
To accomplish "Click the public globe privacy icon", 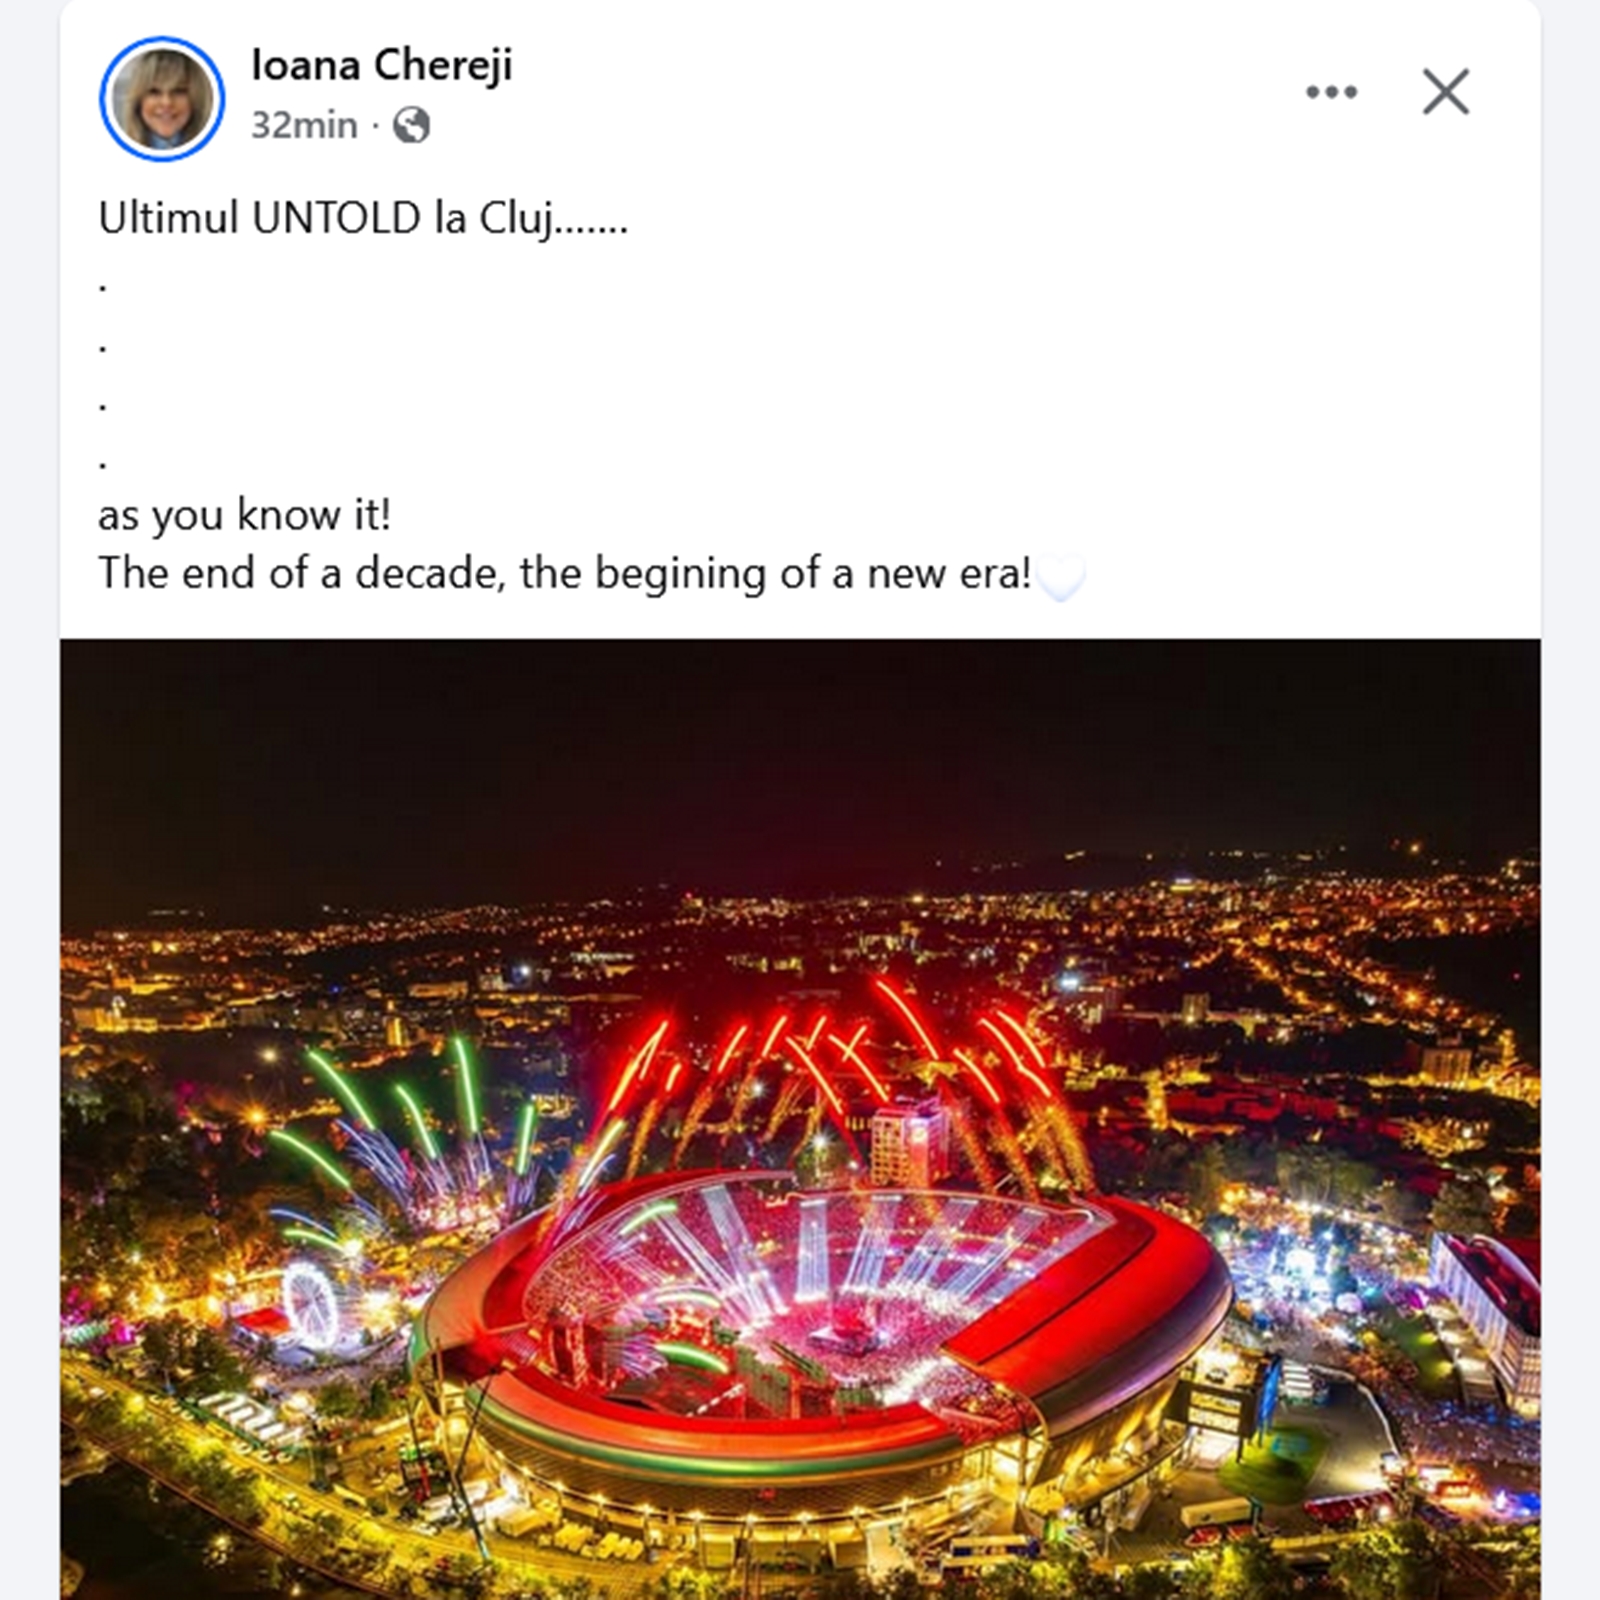I will click(x=411, y=126).
